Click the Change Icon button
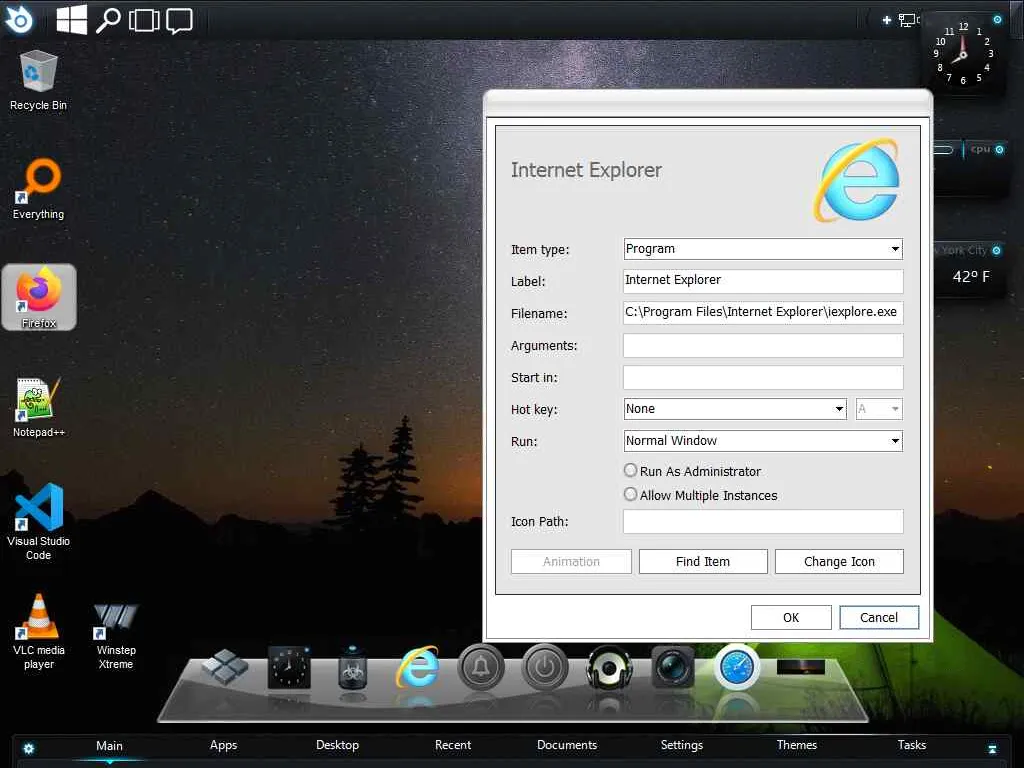1024x768 pixels. click(839, 562)
